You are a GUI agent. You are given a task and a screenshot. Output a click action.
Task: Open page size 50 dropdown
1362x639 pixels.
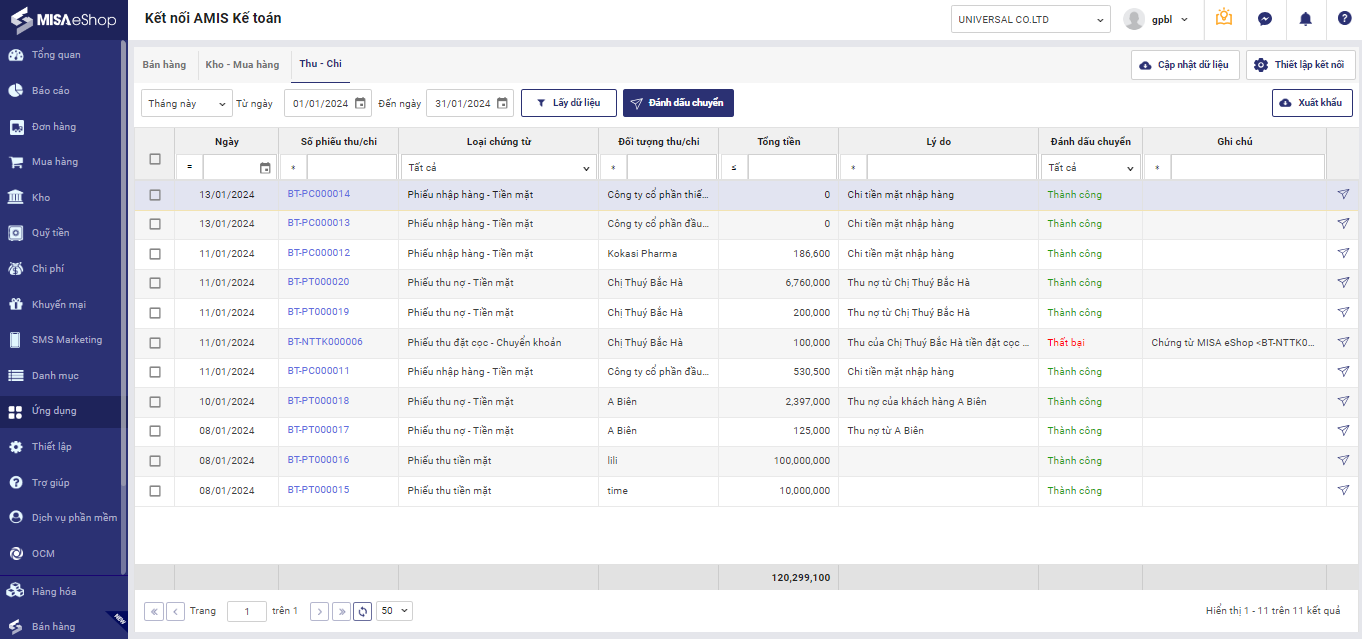tap(394, 611)
